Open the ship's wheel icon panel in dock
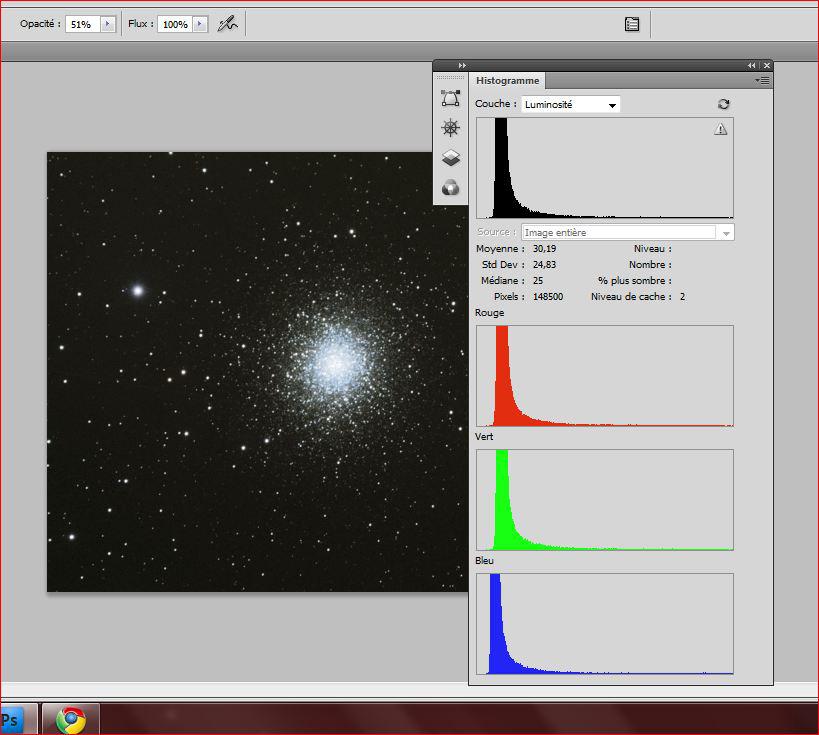819x735 pixels. point(451,128)
